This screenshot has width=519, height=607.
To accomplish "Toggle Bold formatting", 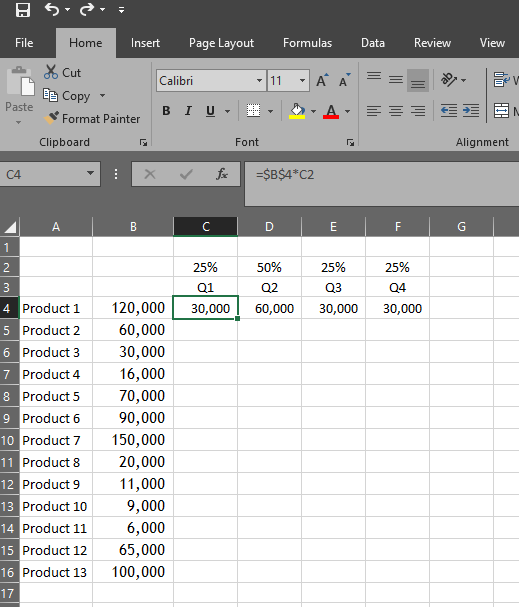I will point(166,111).
